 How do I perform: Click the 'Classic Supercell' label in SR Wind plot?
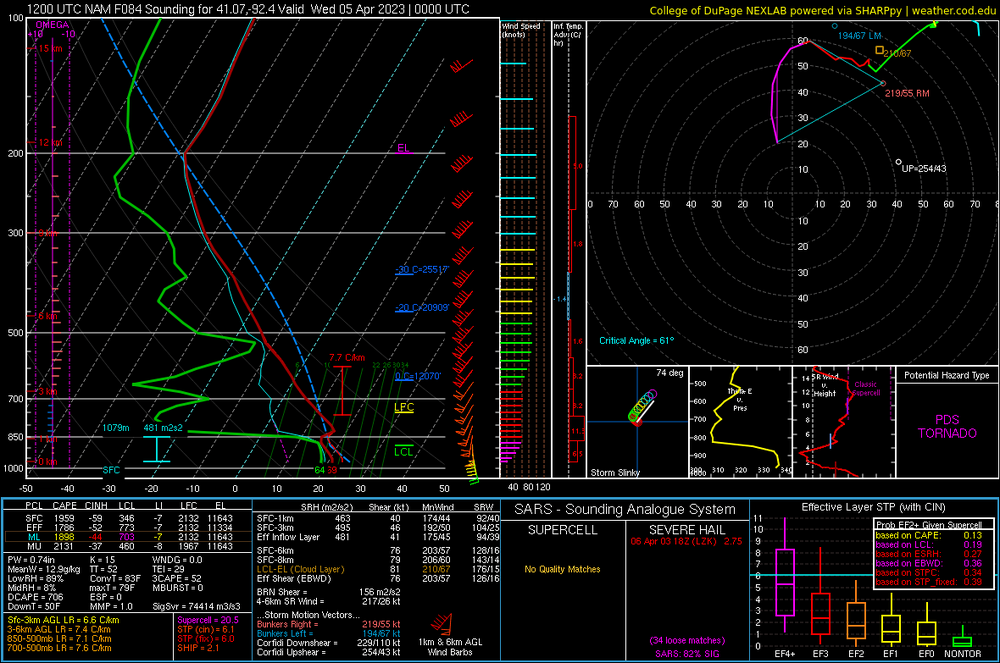[x=865, y=388]
